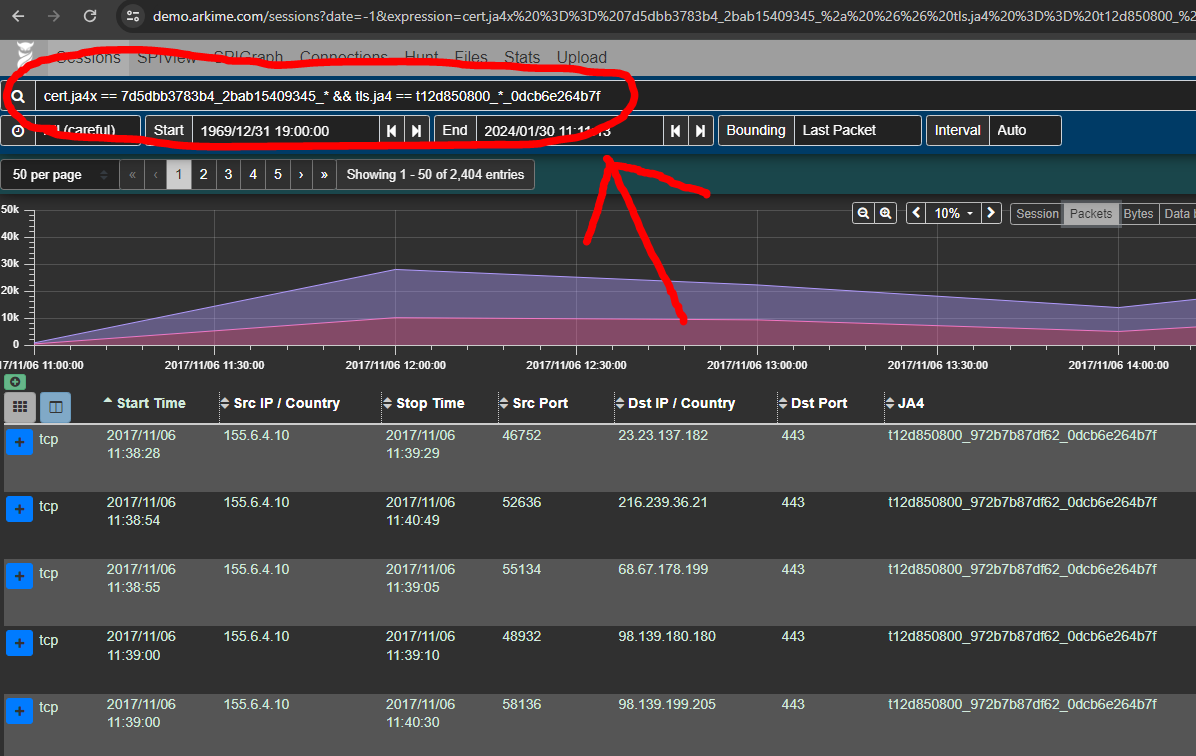Switch graph to Packets view
Screen dimensions: 1196x756
tap(1091, 214)
